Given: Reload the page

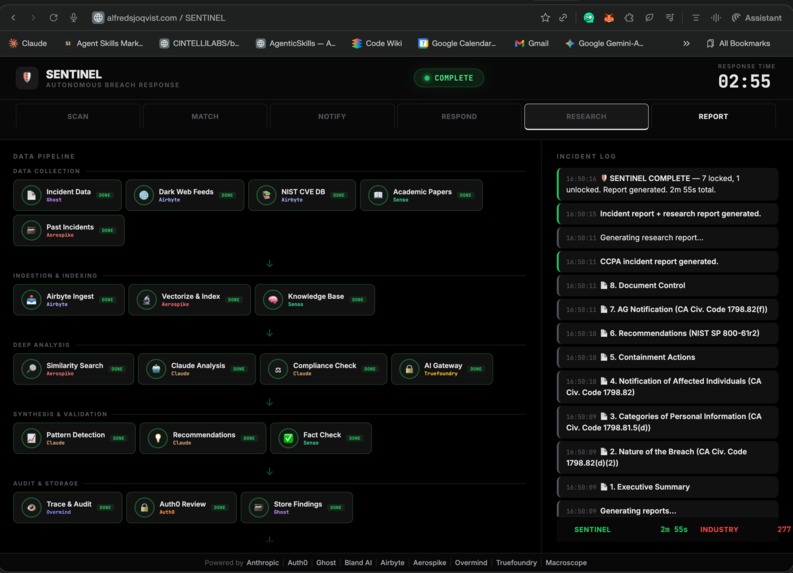Looking at the screenshot, I should pos(53,18).
